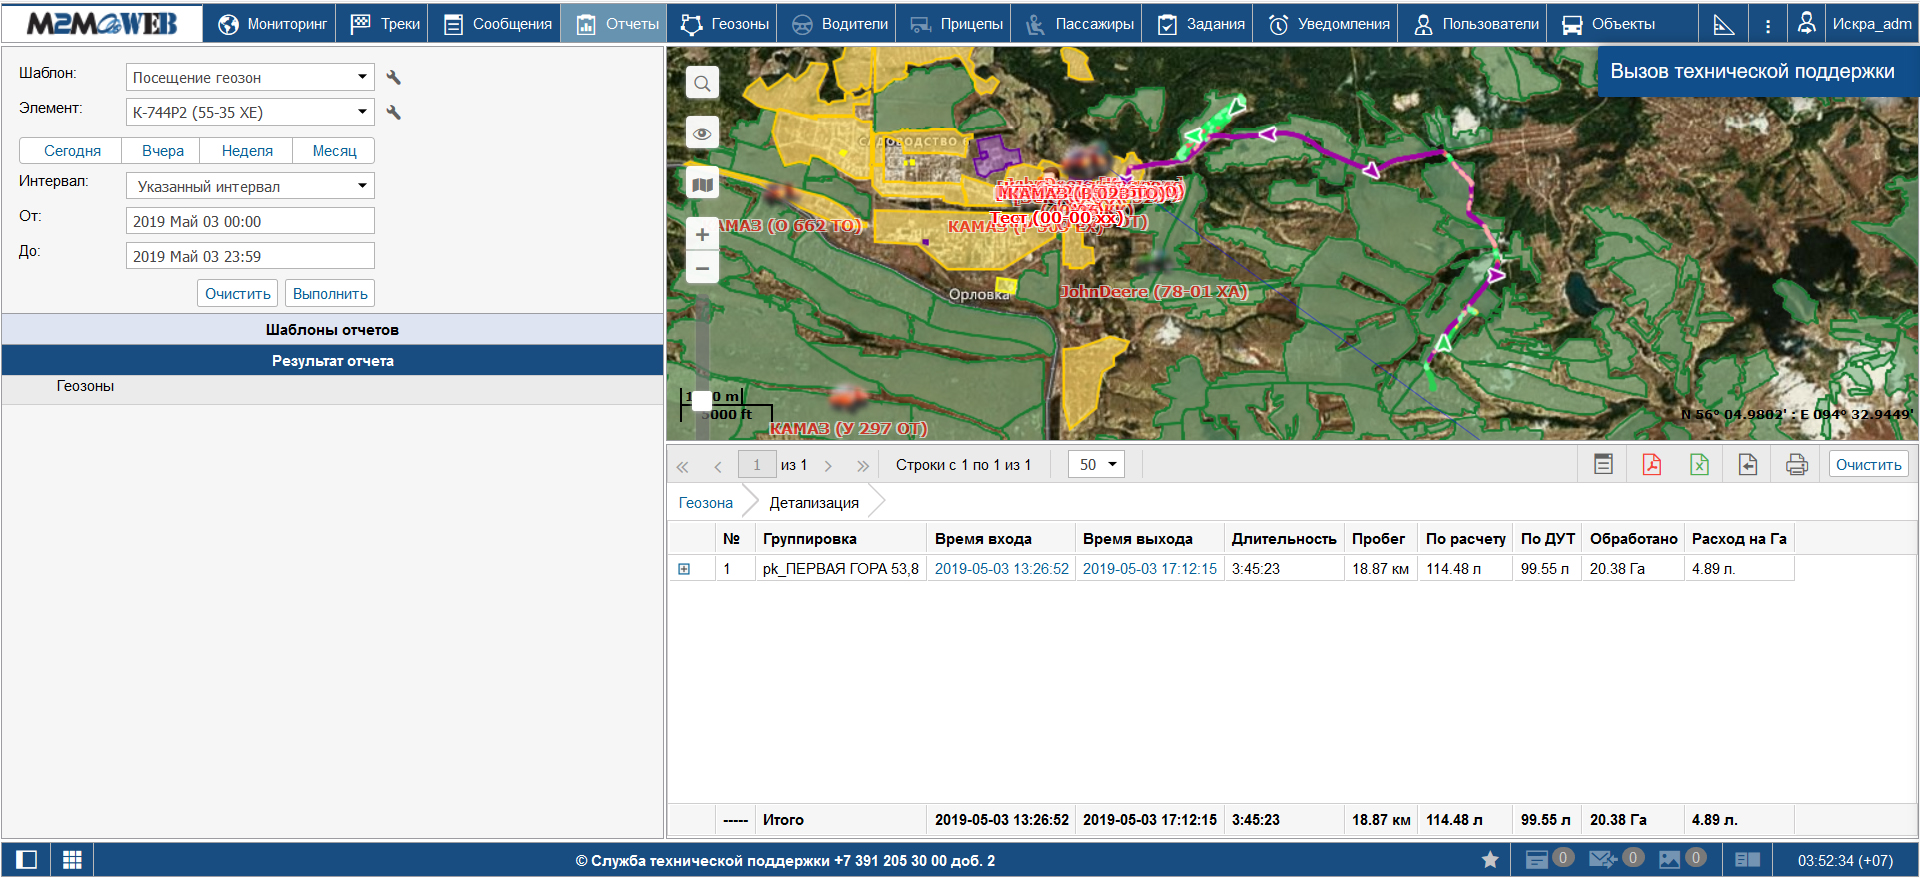This screenshot has height=878, width=1920.
Task: Print the report using the printer icon
Action: coord(1796,465)
